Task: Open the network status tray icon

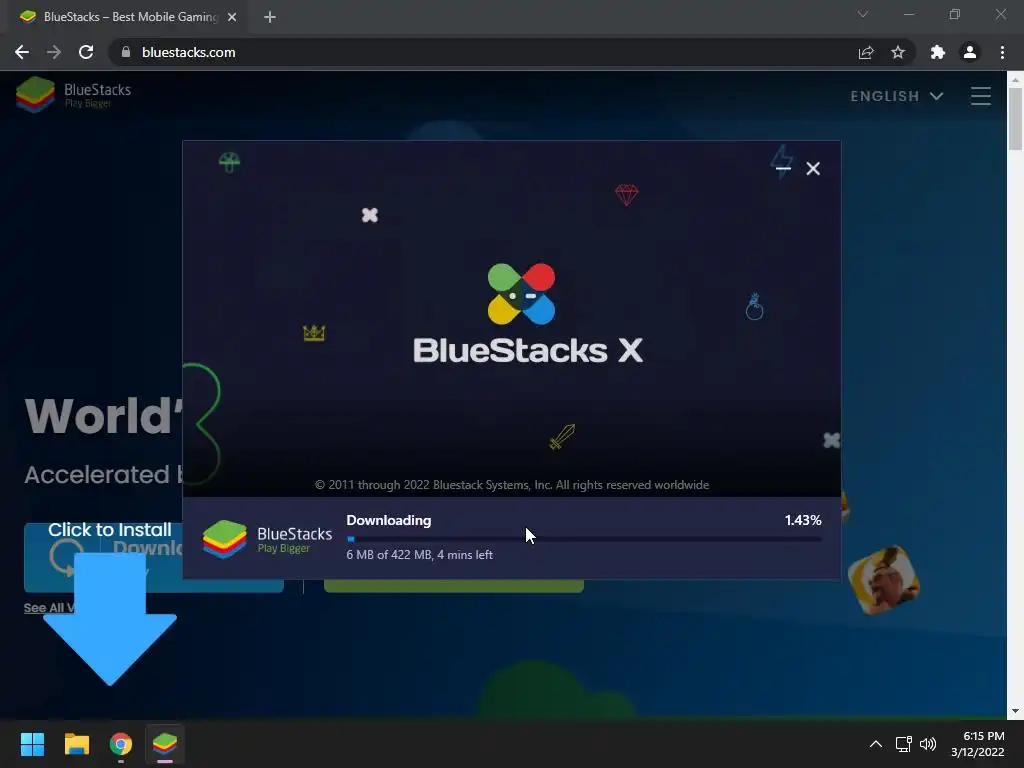Action: (904, 744)
